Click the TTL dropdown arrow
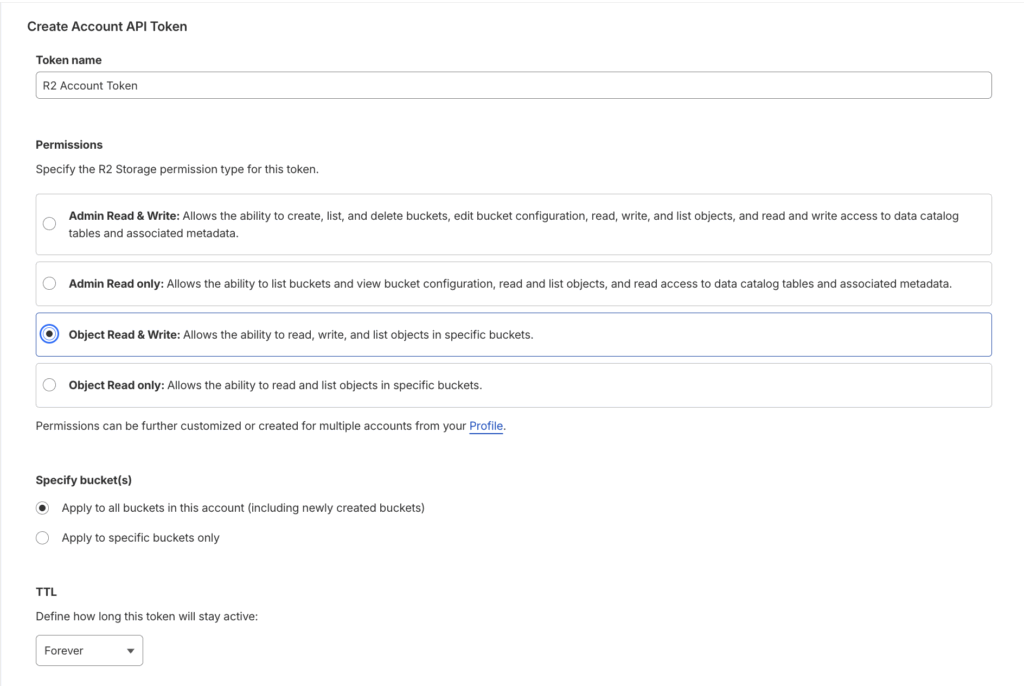The height and width of the screenshot is (686, 1024). click(x=130, y=651)
